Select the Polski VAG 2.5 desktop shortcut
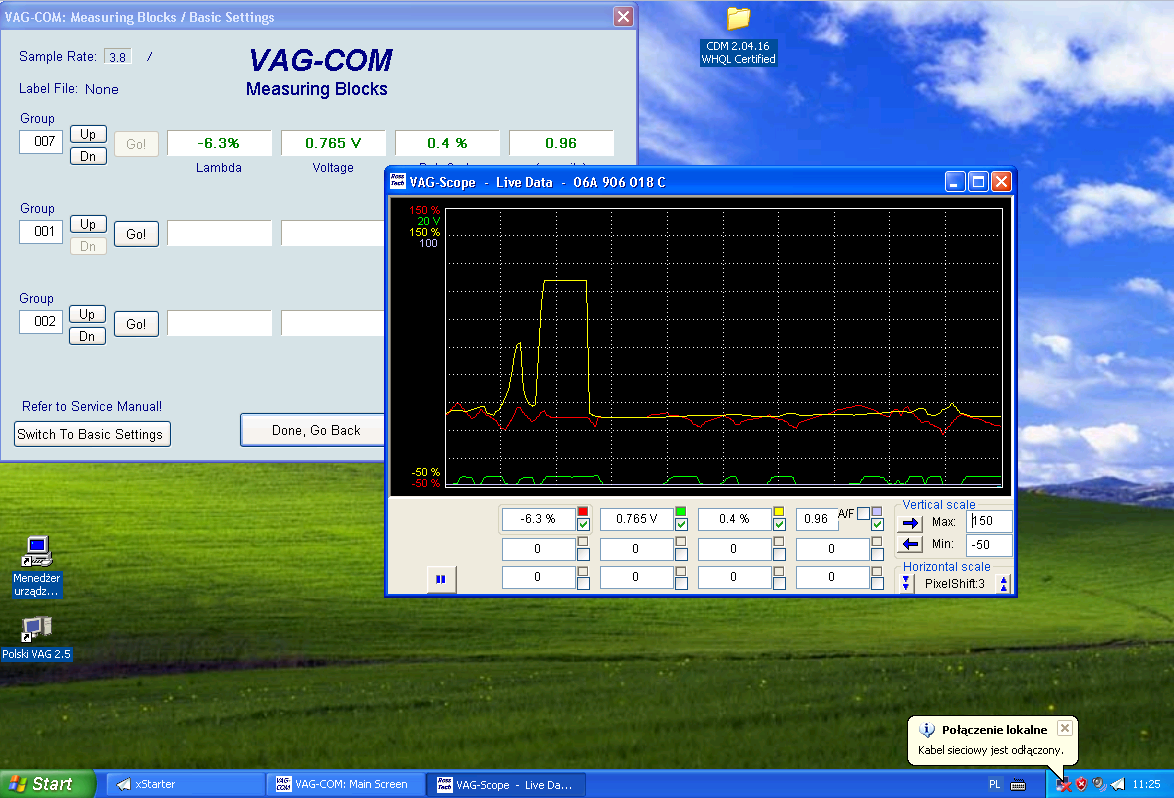The width and height of the screenshot is (1174, 798). tap(36, 639)
